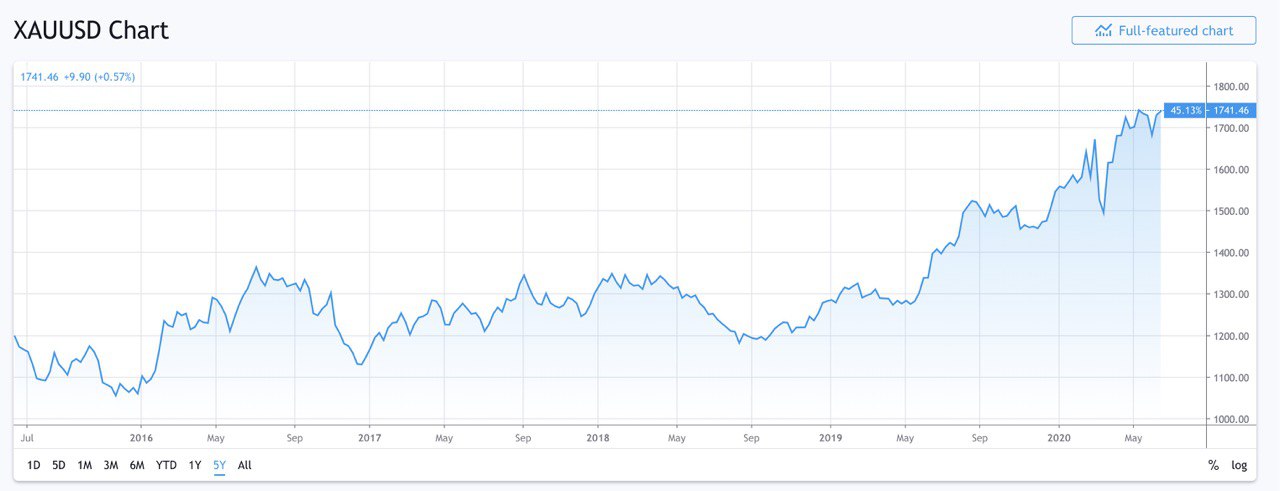Select the 1Y time range
The width and height of the screenshot is (1280, 491).
195,465
